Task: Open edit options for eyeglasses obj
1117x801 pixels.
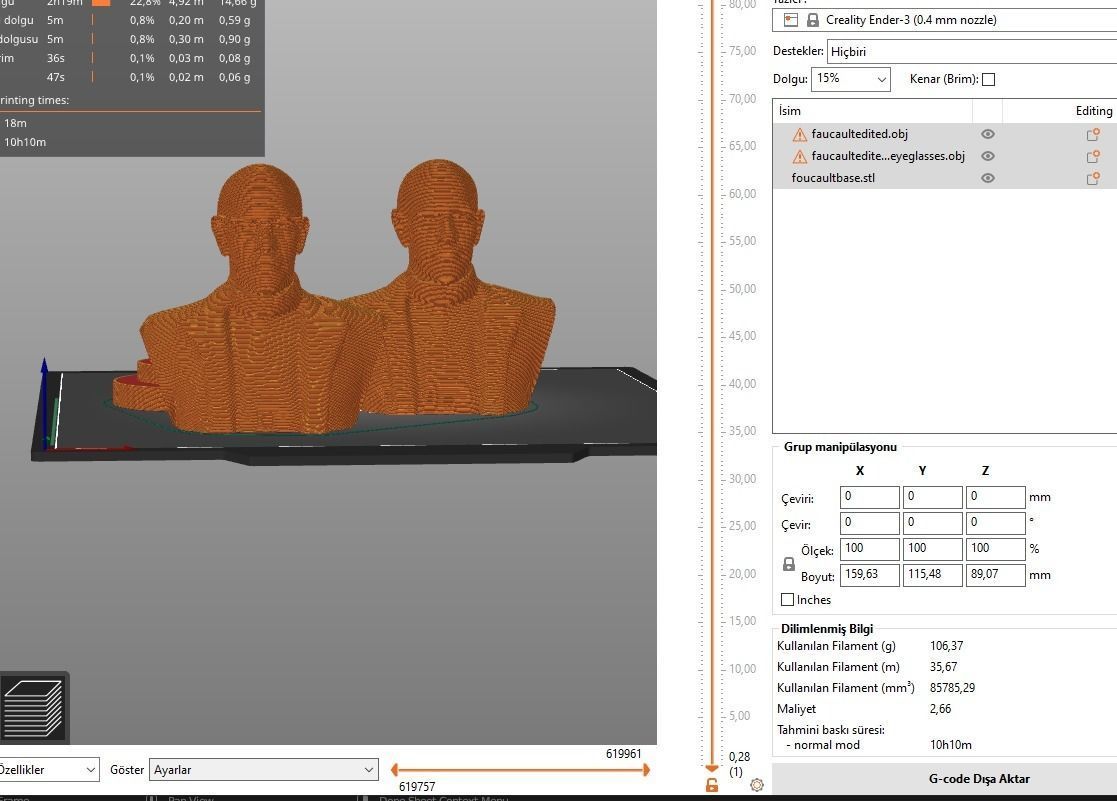Action: (x=1093, y=156)
